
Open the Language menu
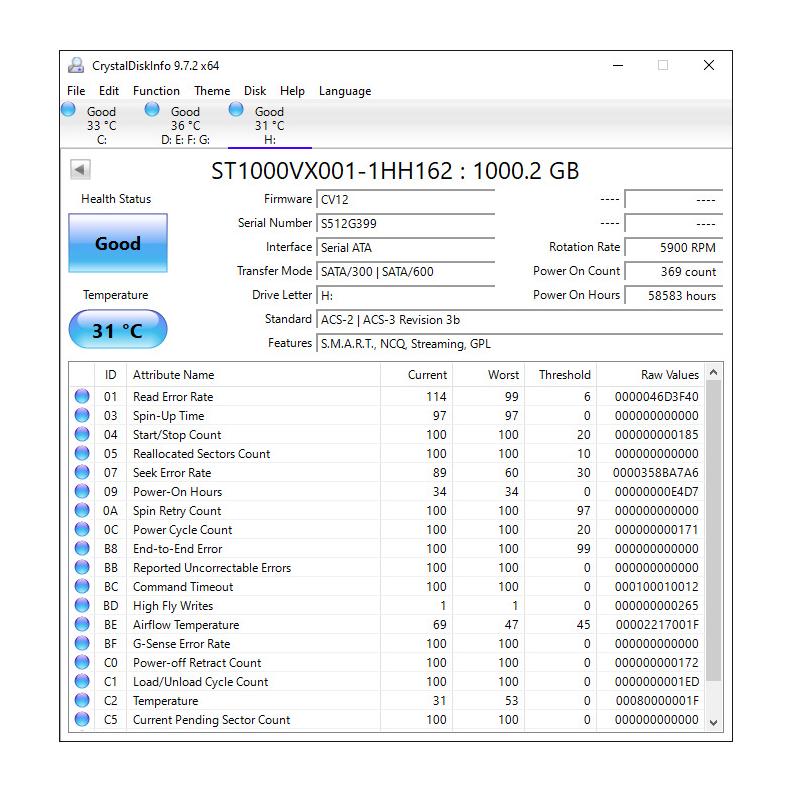point(344,91)
